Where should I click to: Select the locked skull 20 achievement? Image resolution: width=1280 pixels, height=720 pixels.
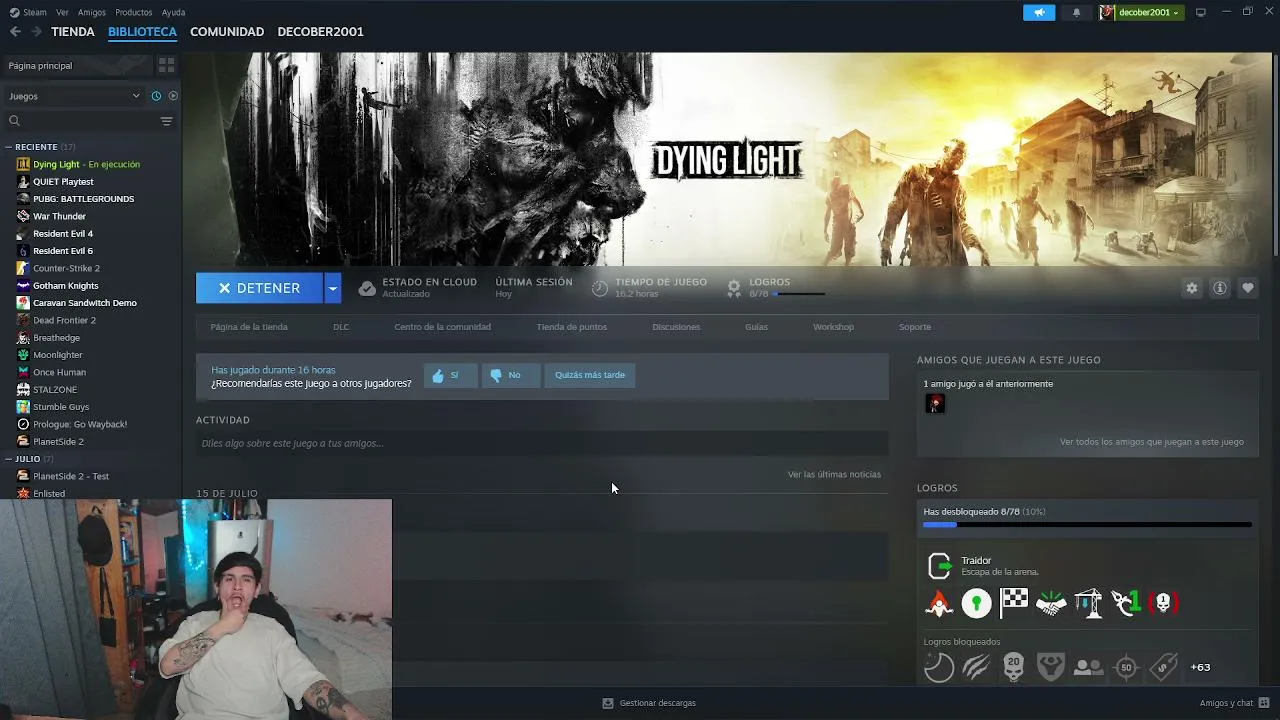1014,667
